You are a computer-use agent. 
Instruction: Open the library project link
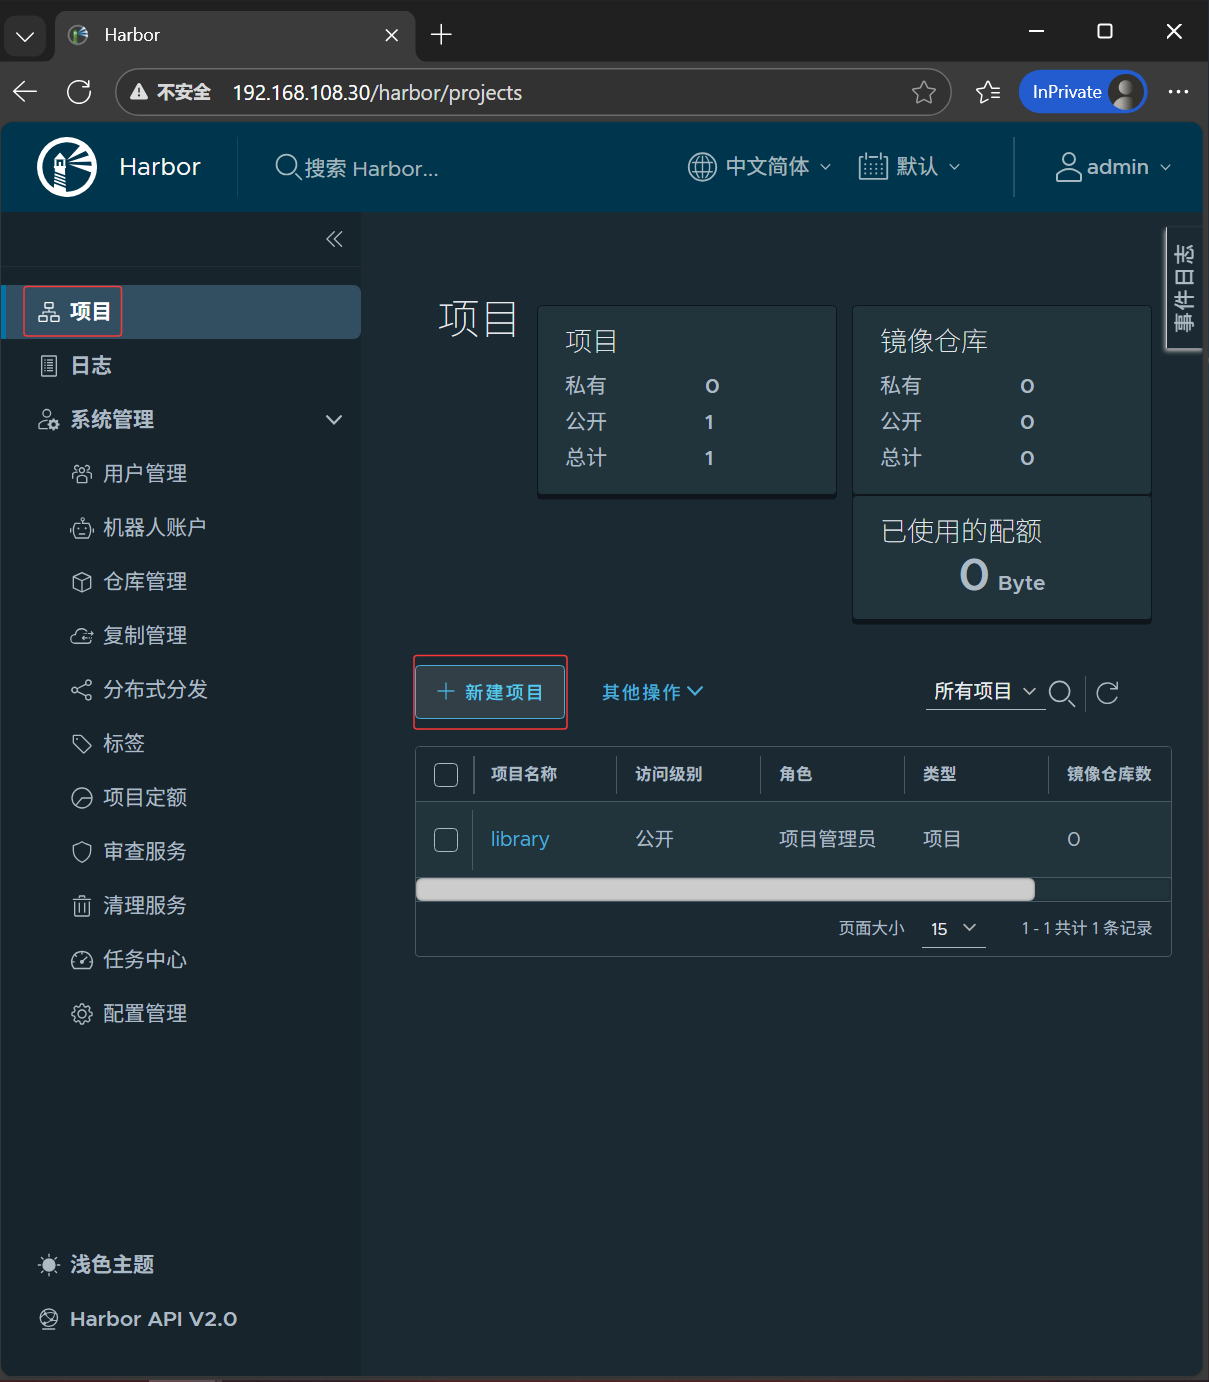[520, 840]
